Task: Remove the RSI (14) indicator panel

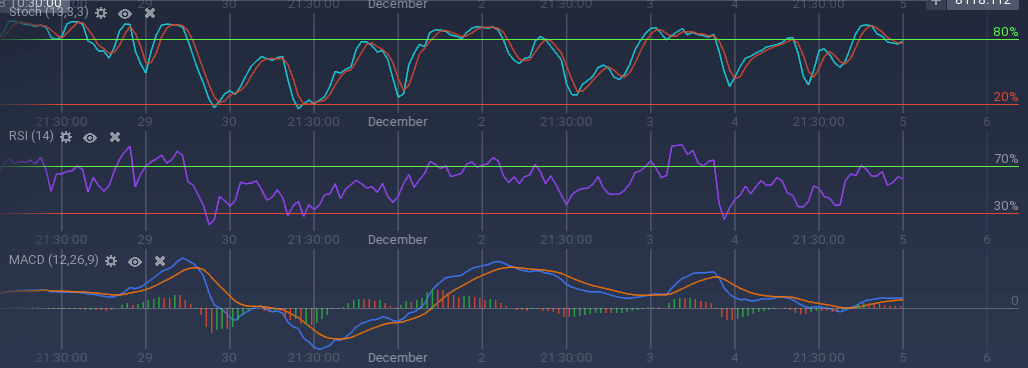Action: point(115,136)
